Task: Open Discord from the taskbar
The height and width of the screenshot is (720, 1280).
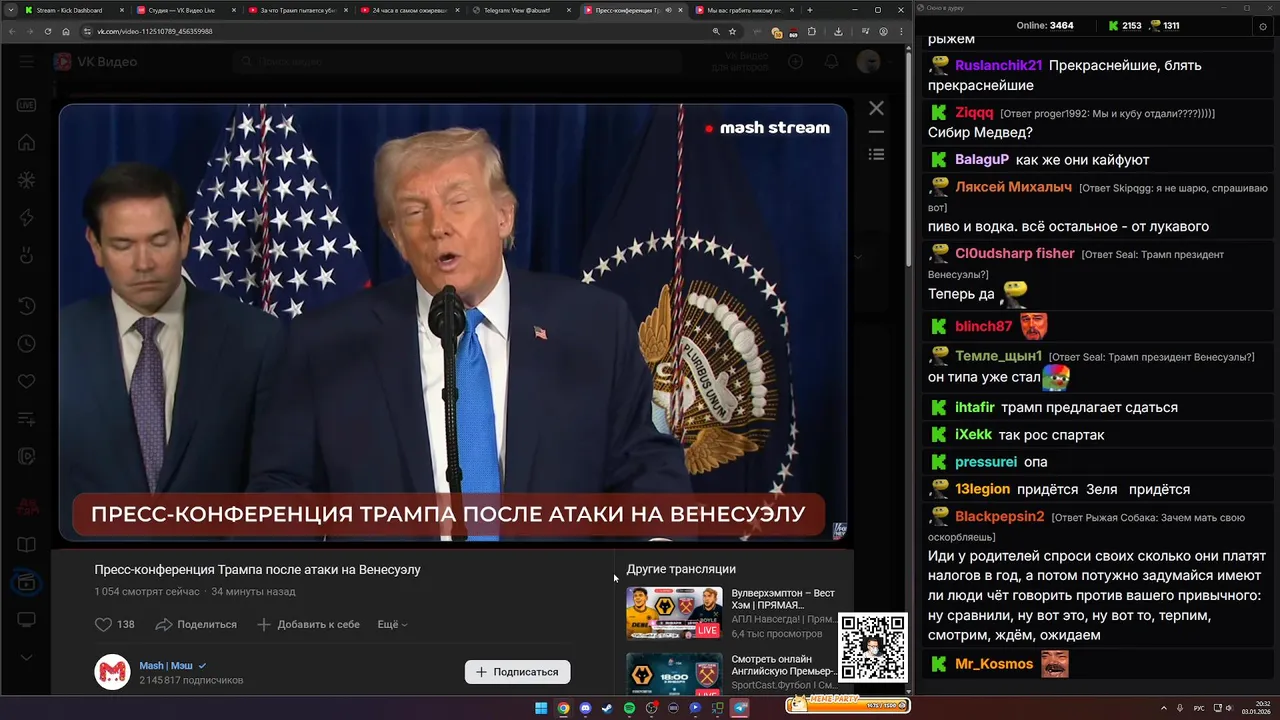Action: click(585, 708)
